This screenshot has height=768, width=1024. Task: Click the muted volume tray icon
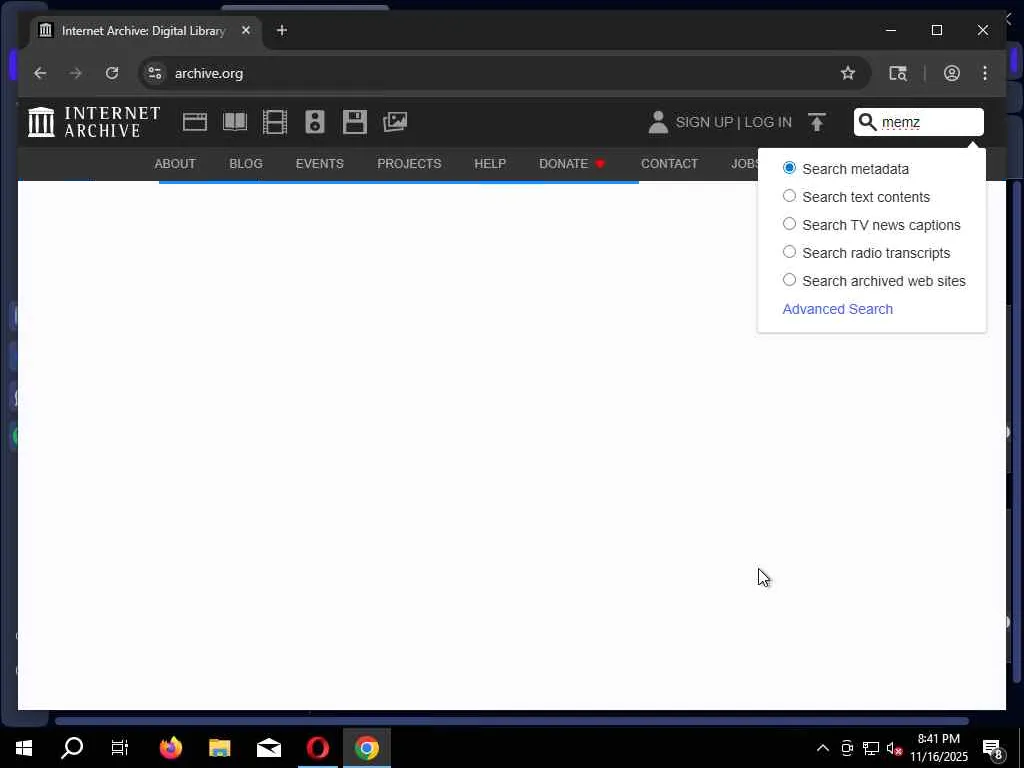pos(894,748)
